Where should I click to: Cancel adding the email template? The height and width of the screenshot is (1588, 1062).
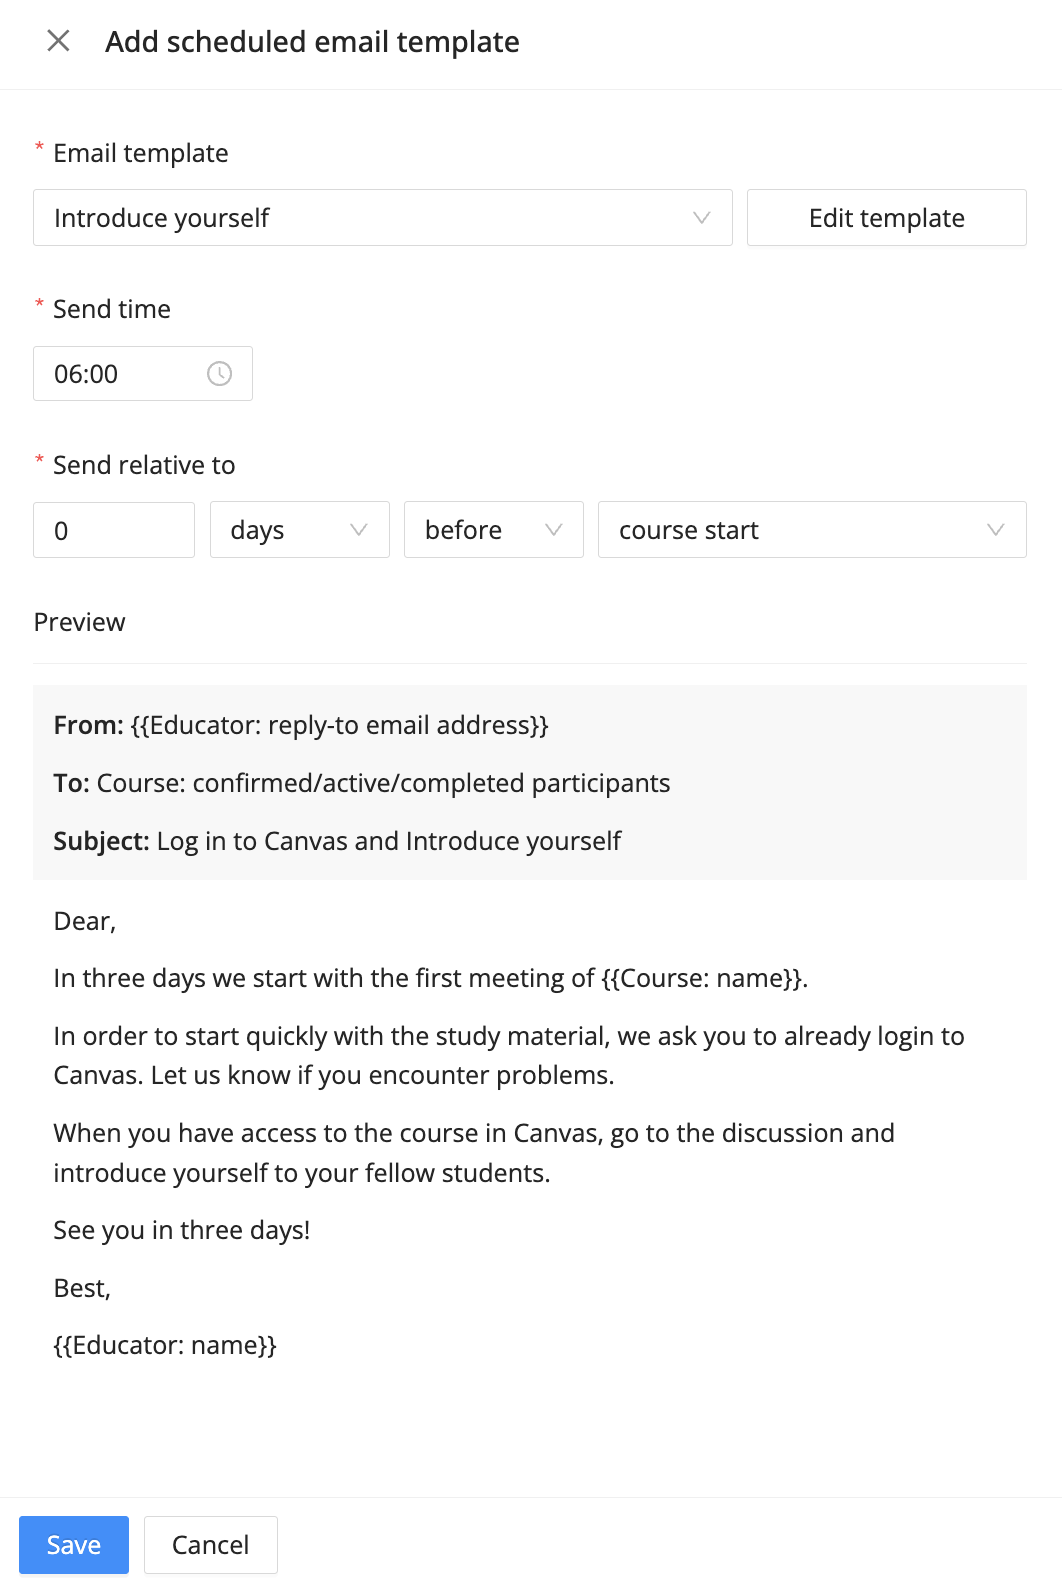pyautogui.click(x=210, y=1545)
